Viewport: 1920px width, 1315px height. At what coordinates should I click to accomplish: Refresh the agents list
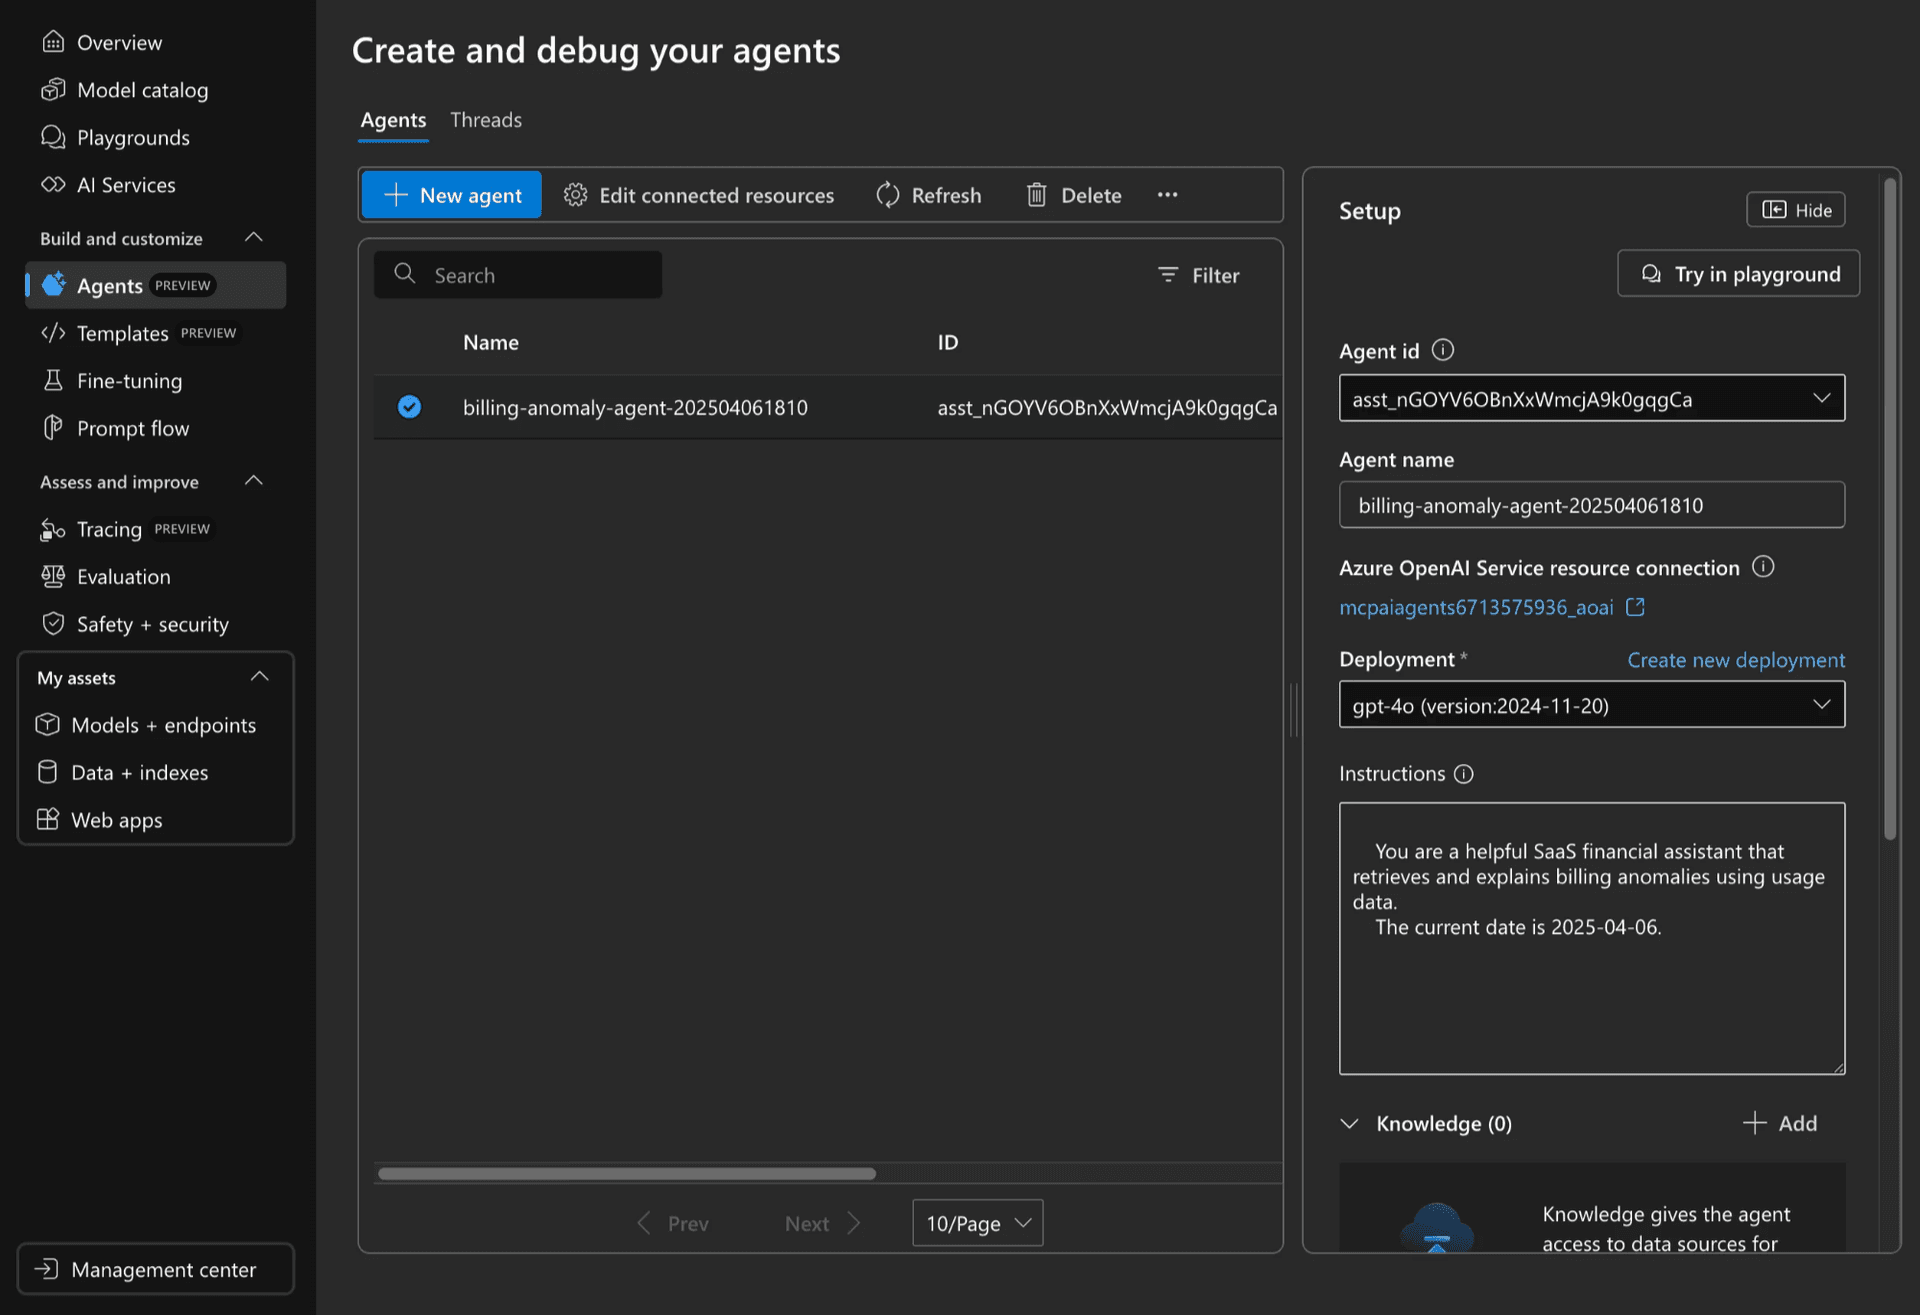tap(929, 195)
